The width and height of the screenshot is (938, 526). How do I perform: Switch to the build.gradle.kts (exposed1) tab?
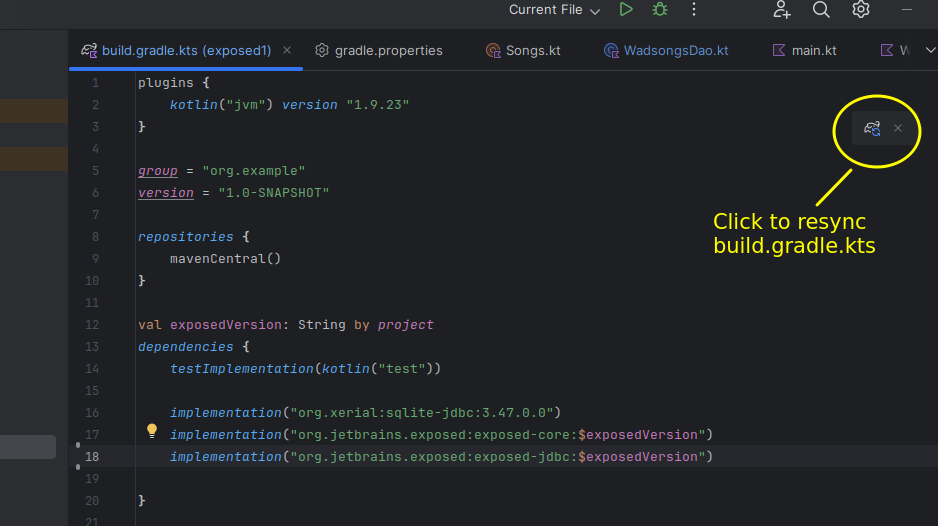pyautogui.click(x=186, y=51)
